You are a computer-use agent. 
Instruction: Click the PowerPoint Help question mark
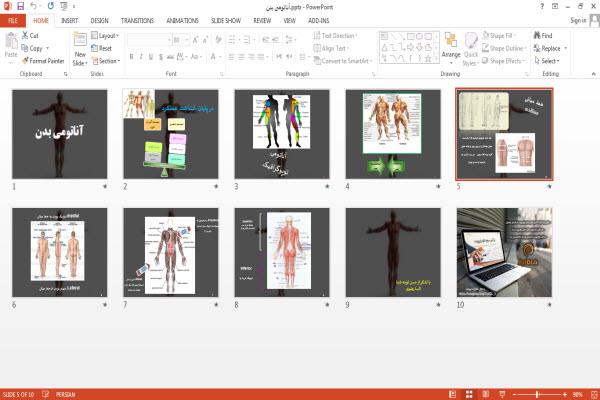point(542,7)
